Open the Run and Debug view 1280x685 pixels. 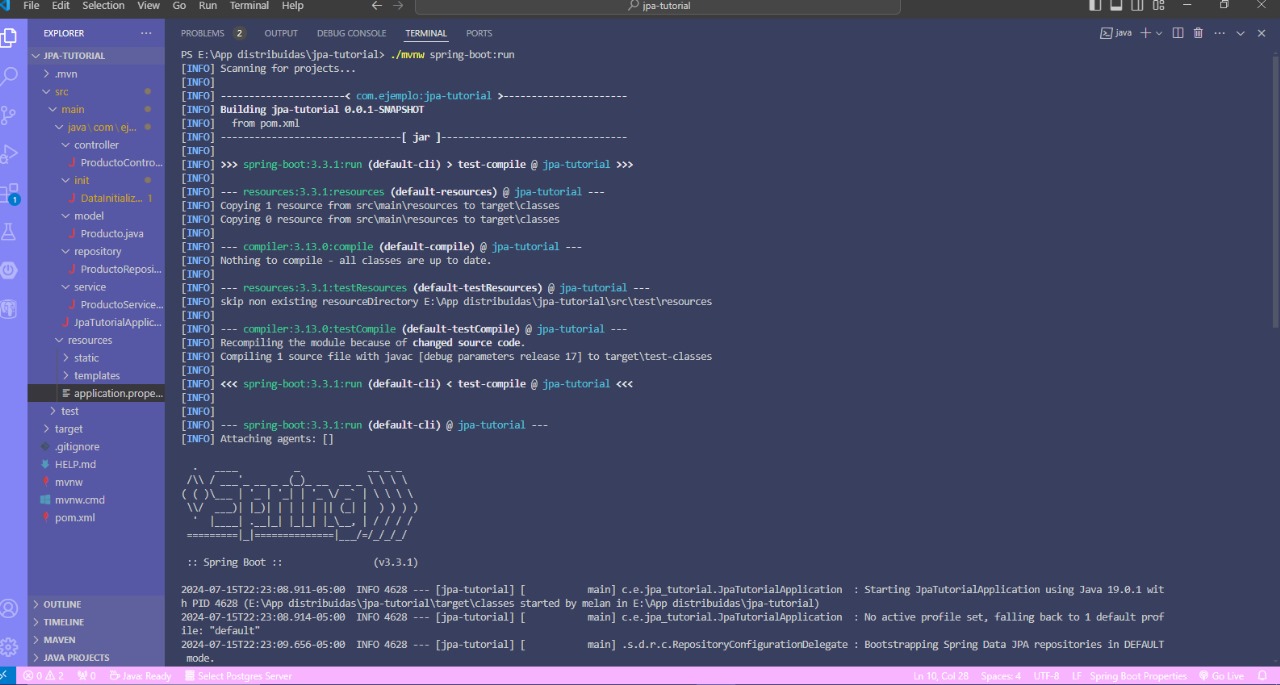[9, 153]
